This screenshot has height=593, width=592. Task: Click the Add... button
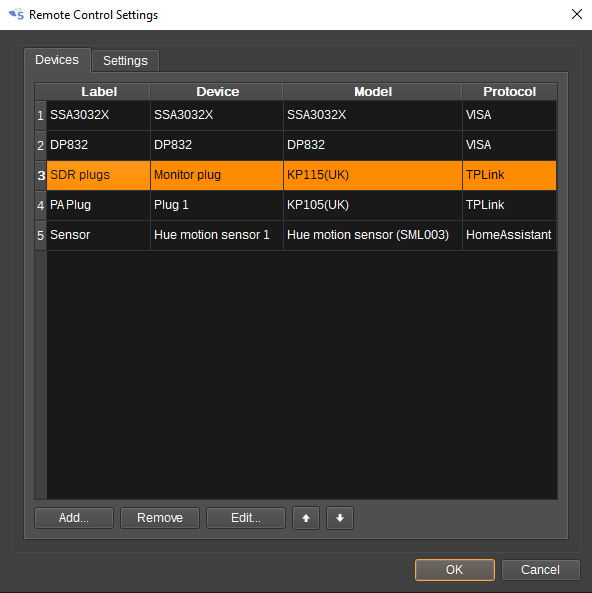(74, 518)
